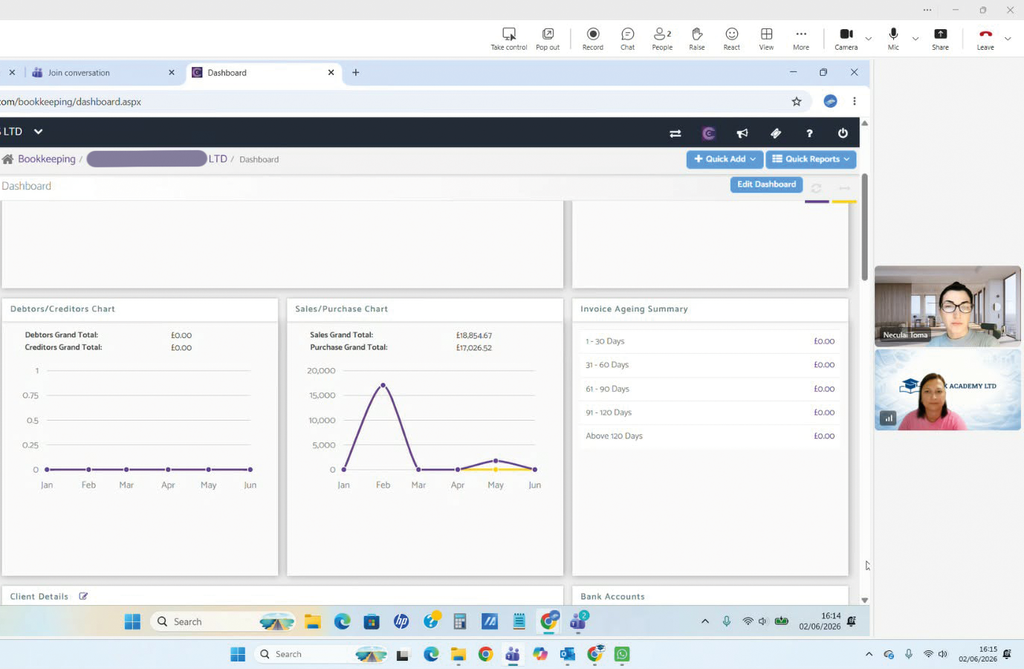Go to the Bookkeeping breadcrumb link

(46, 159)
